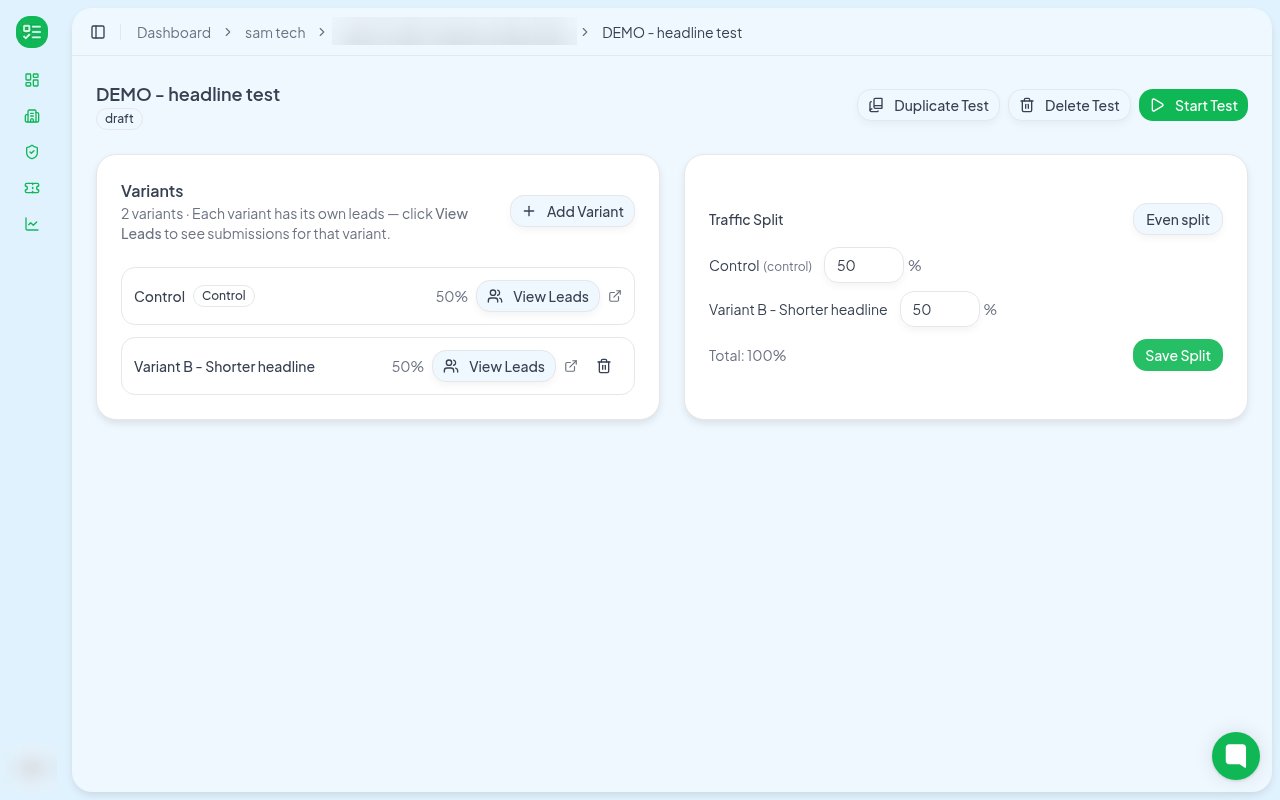The height and width of the screenshot is (800, 1280).
Task: Select the shield check icon in the sidebar
Action: point(32,152)
